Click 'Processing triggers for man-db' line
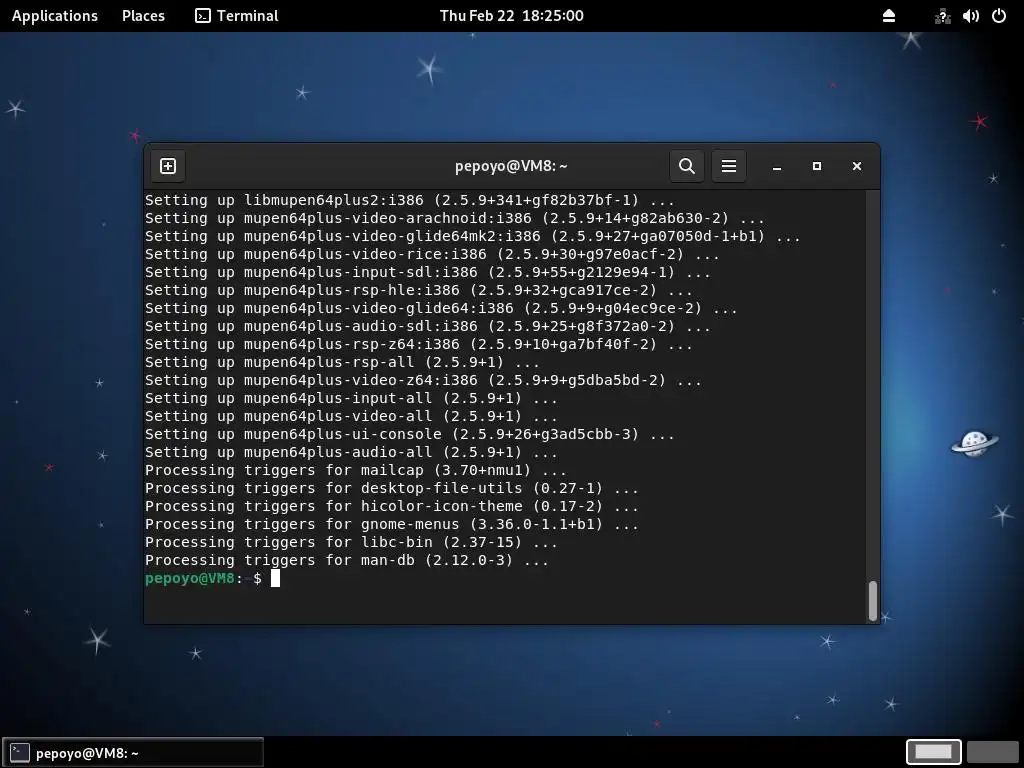The image size is (1024, 768). pyautogui.click(x=347, y=560)
